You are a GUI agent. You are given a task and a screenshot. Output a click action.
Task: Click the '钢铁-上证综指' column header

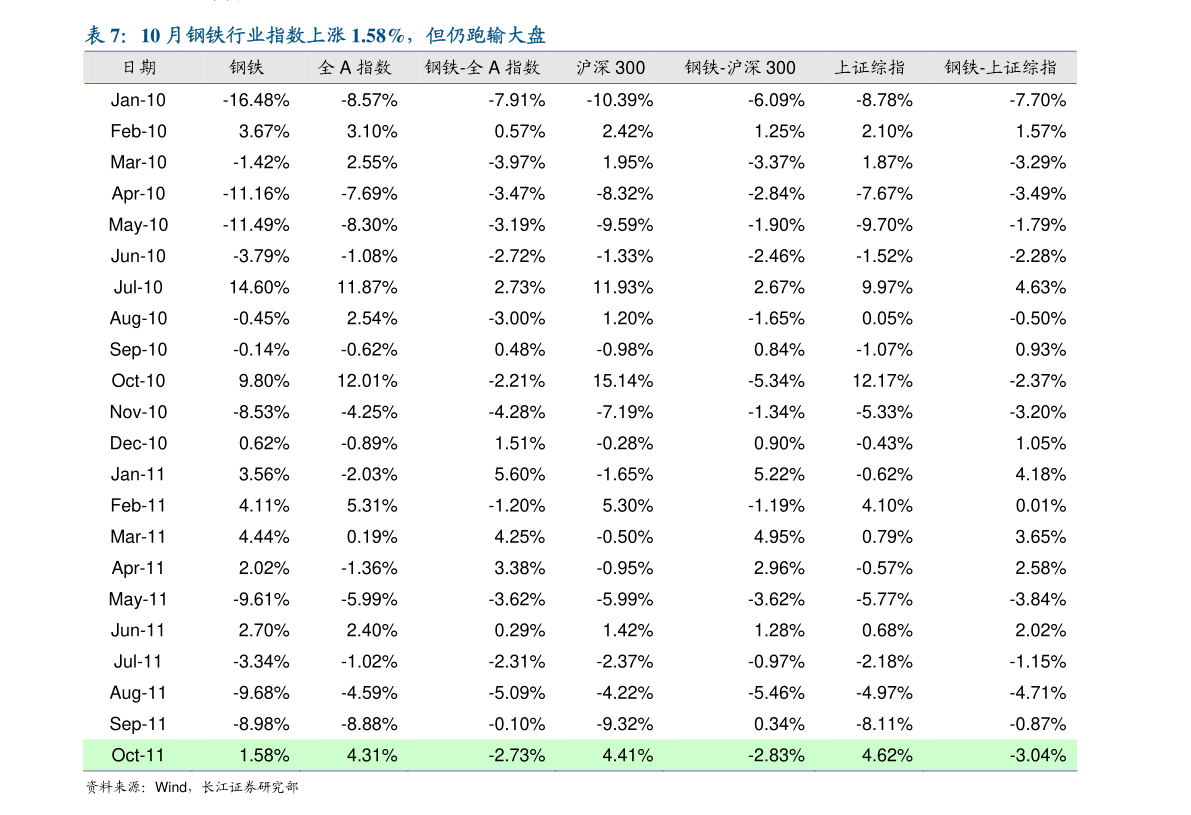pos(1000,68)
